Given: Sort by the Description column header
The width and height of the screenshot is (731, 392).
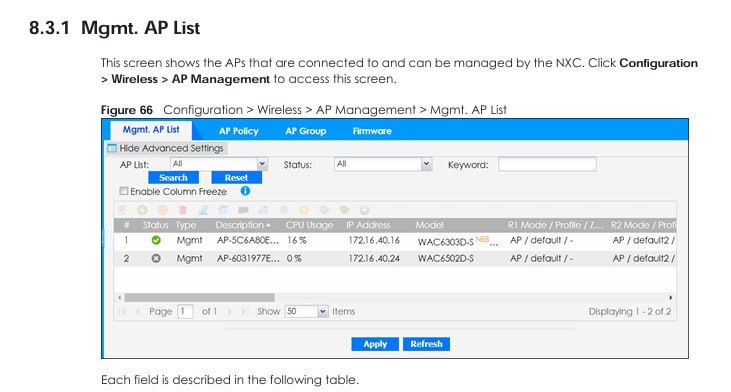Looking at the screenshot, I should 242,225.
